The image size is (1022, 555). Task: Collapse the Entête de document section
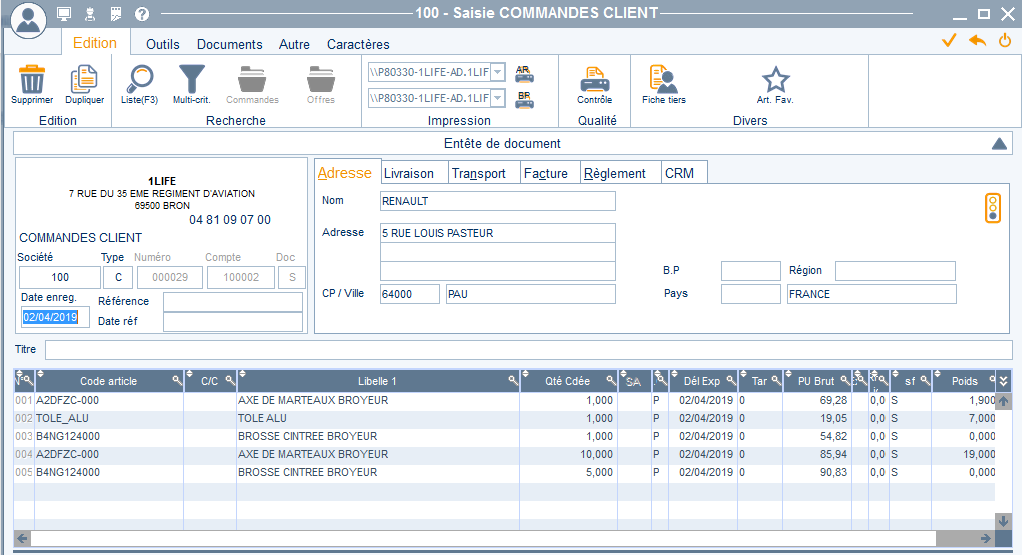coord(999,144)
